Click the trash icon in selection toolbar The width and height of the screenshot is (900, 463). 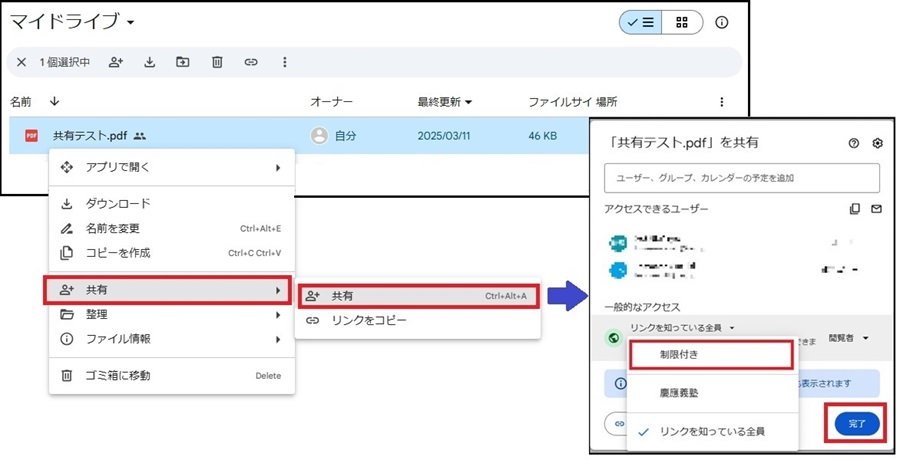pos(217,62)
